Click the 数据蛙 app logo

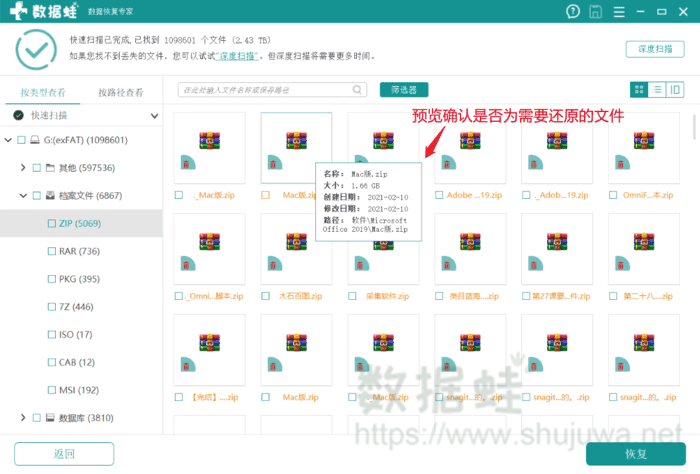point(44,11)
